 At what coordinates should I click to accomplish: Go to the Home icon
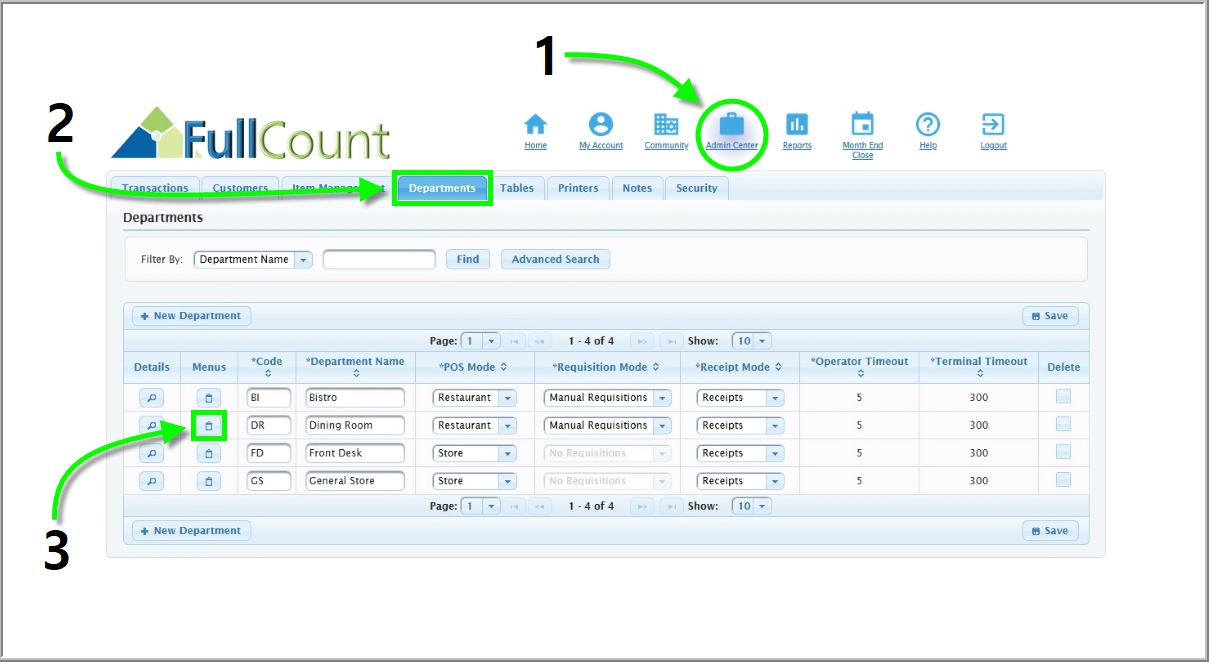536,124
